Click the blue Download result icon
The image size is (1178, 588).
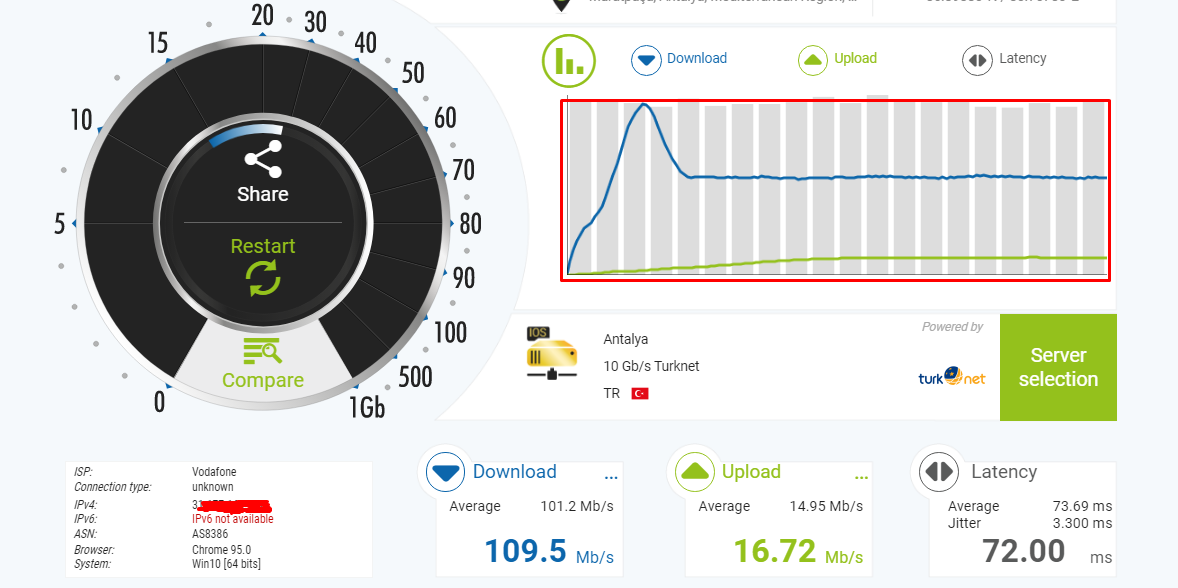pos(446,472)
